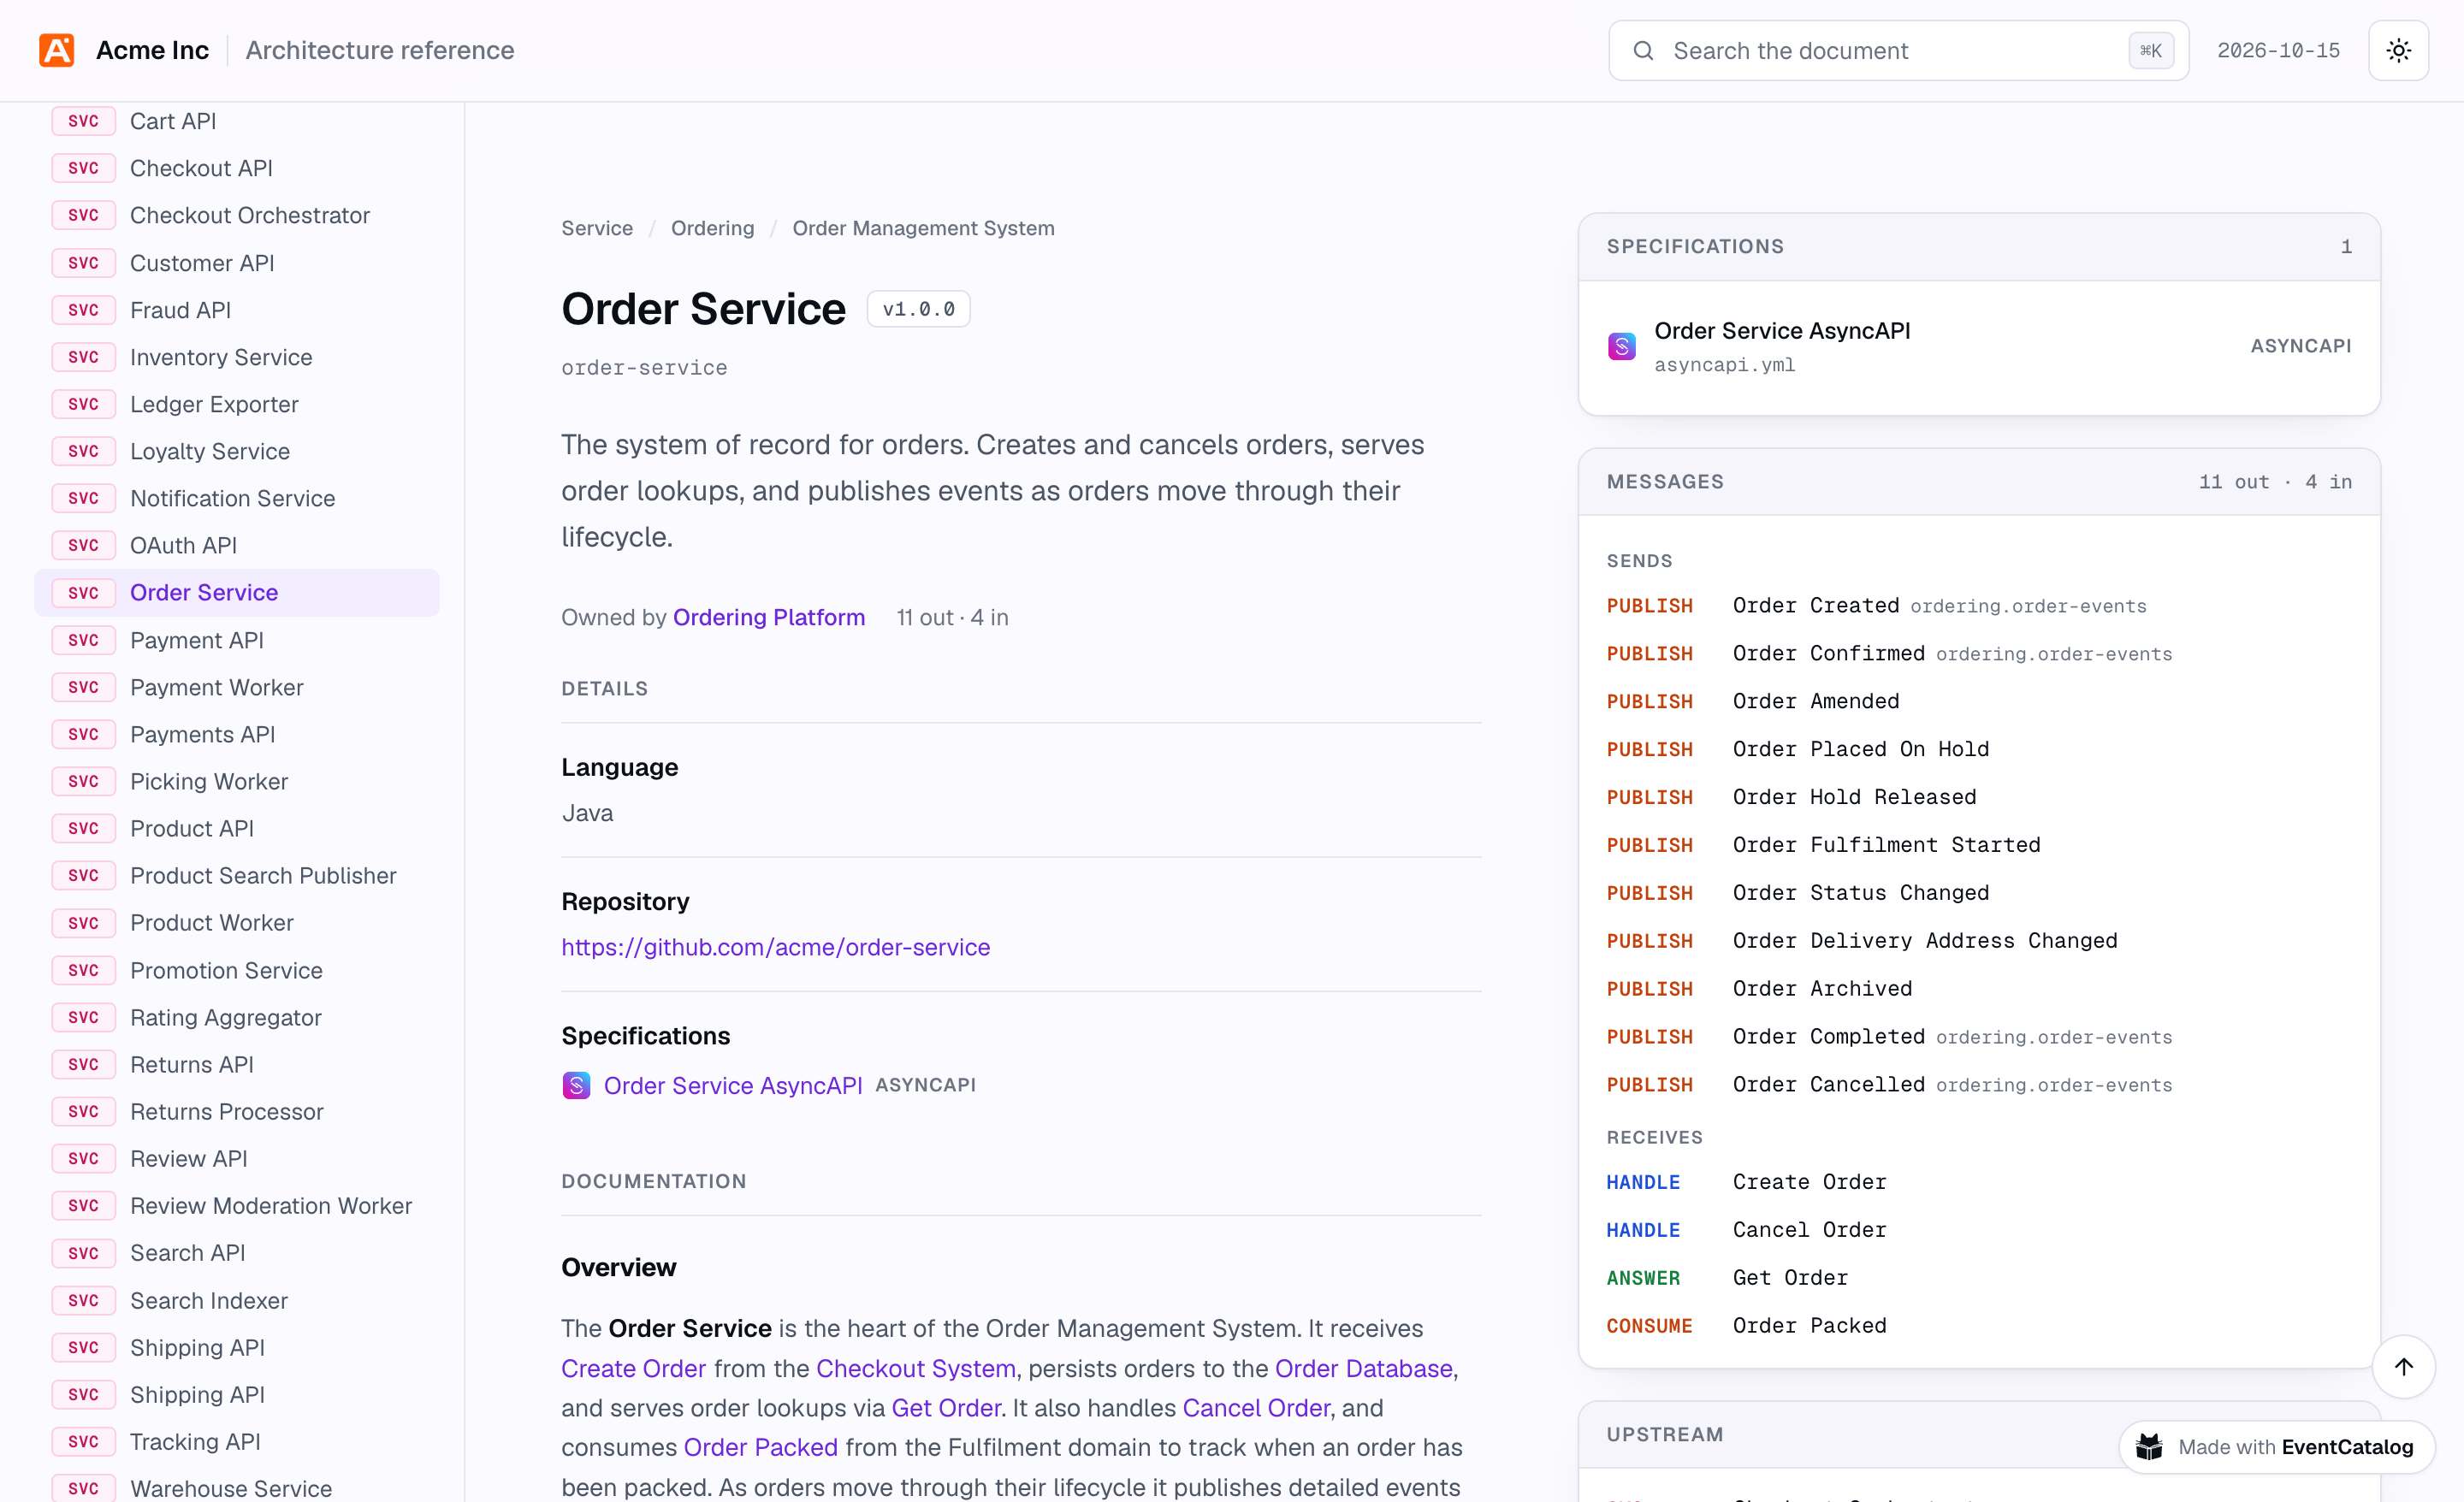This screenshot has width=2464, height=1502.
Task: Select Review Moderation Worker in the sidebar
Action: (x=236, y=1205)
